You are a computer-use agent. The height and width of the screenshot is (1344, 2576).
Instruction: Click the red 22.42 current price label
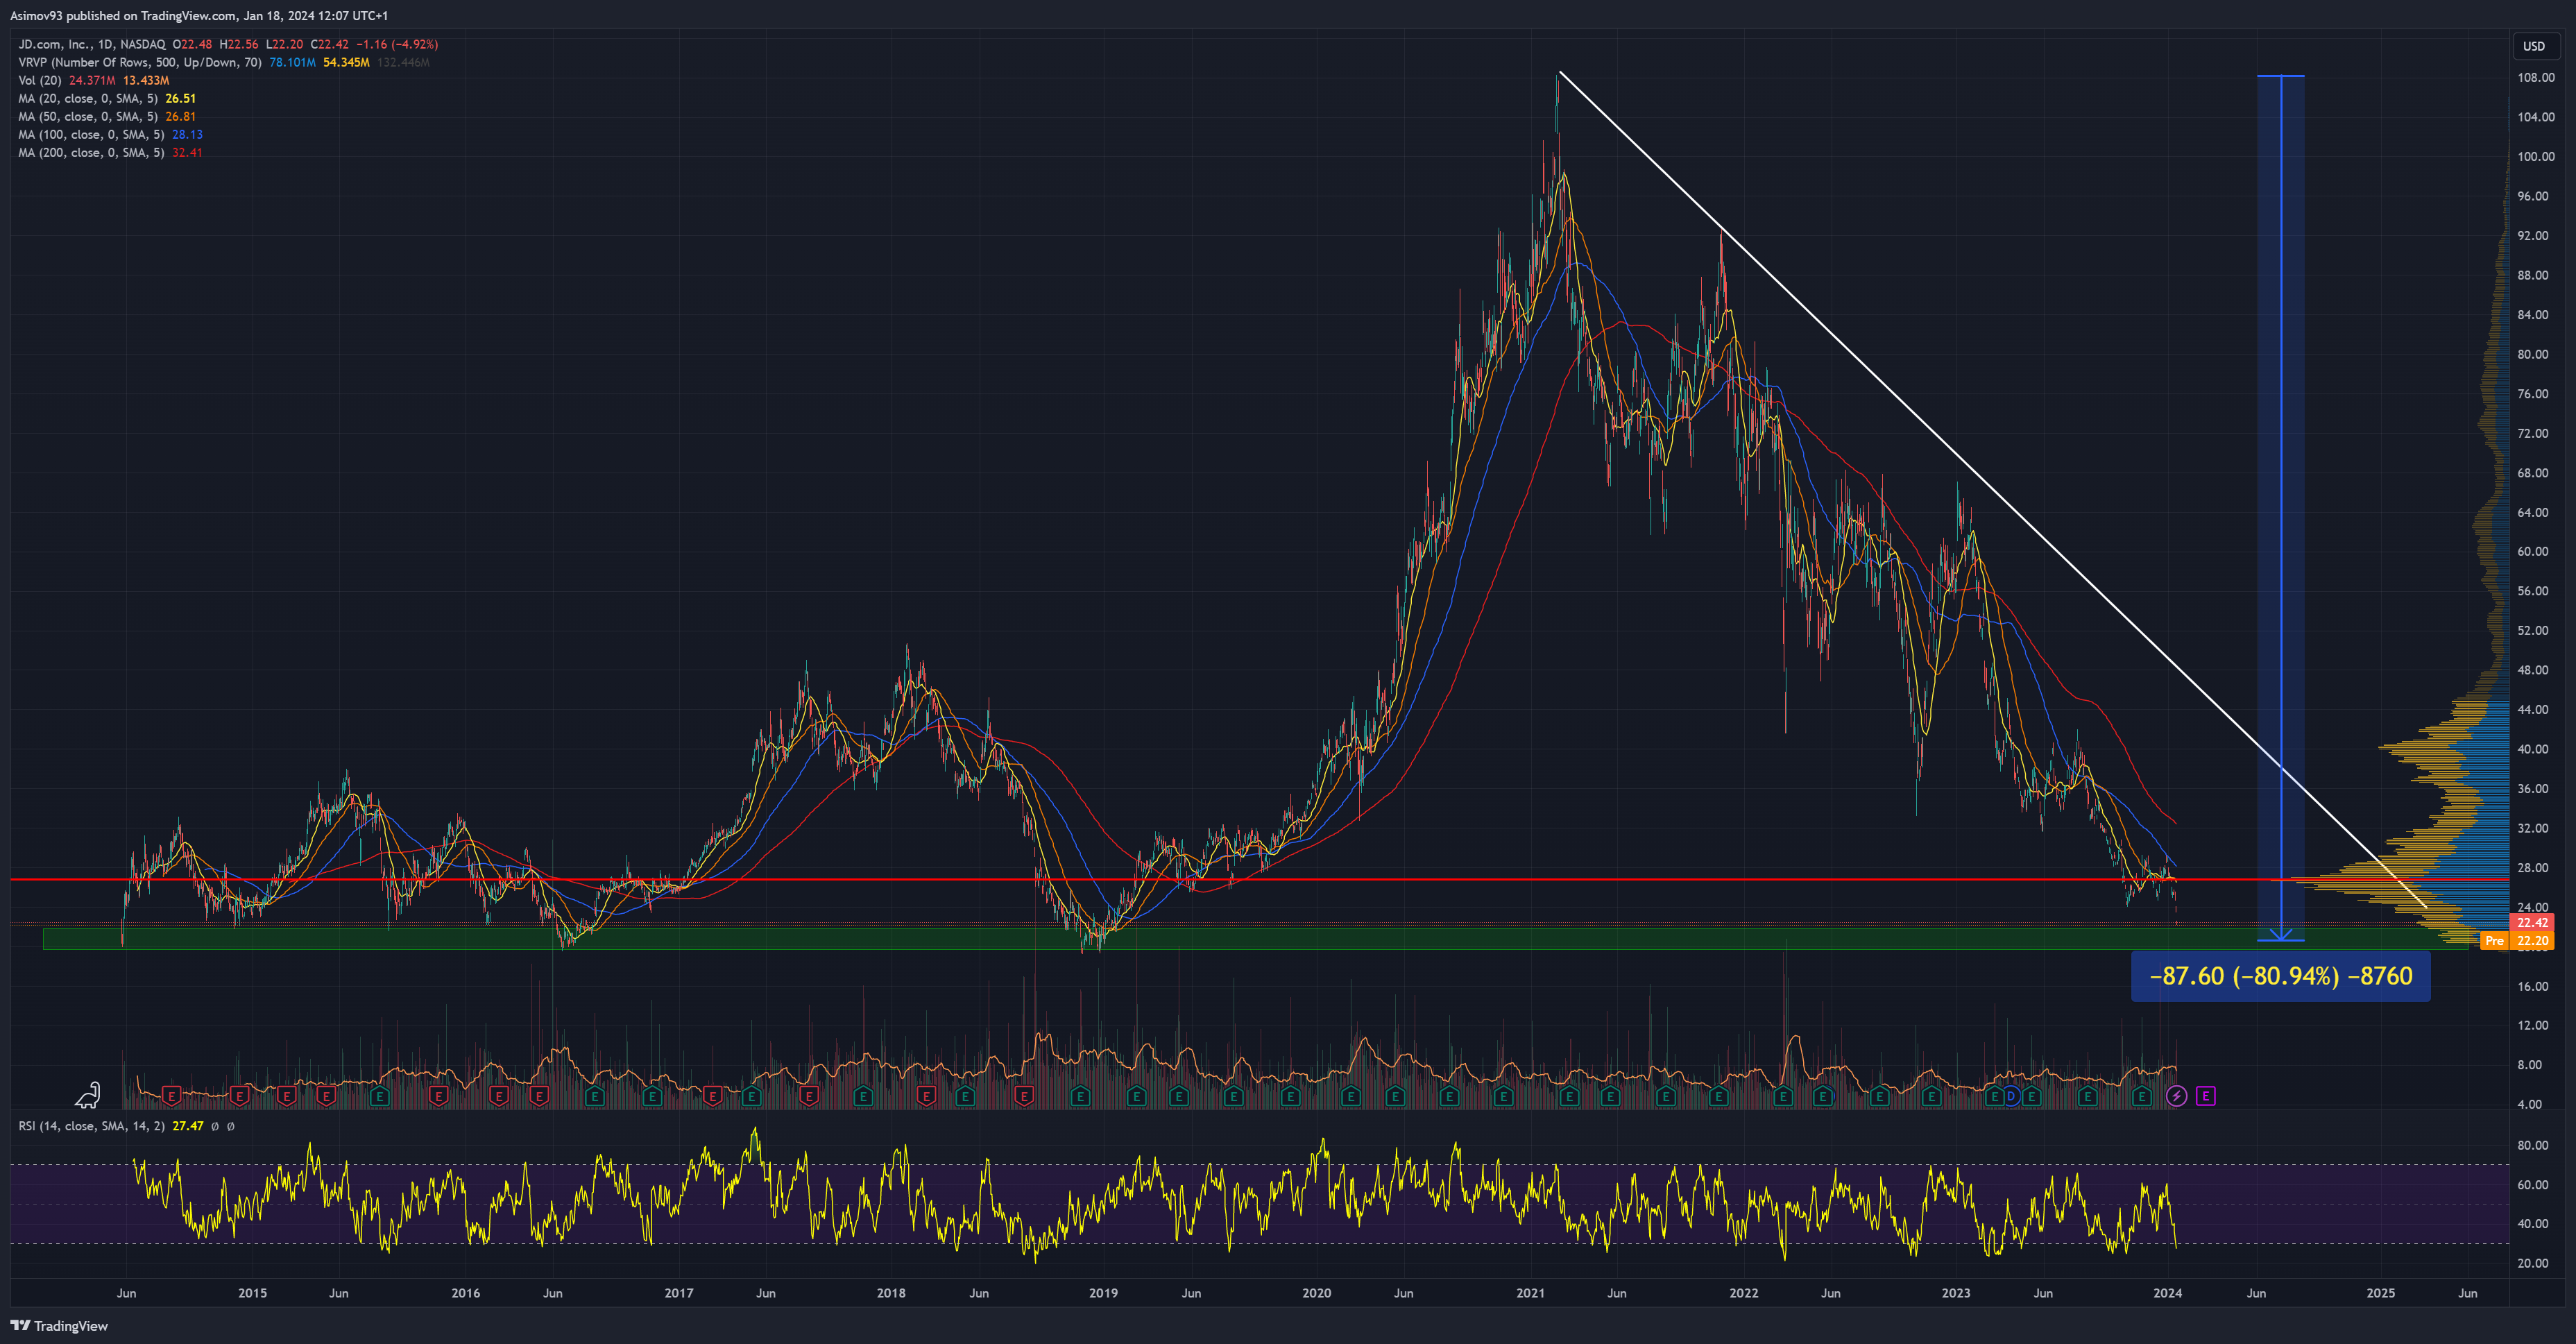pyautogui.click(x=2532, y=923)
